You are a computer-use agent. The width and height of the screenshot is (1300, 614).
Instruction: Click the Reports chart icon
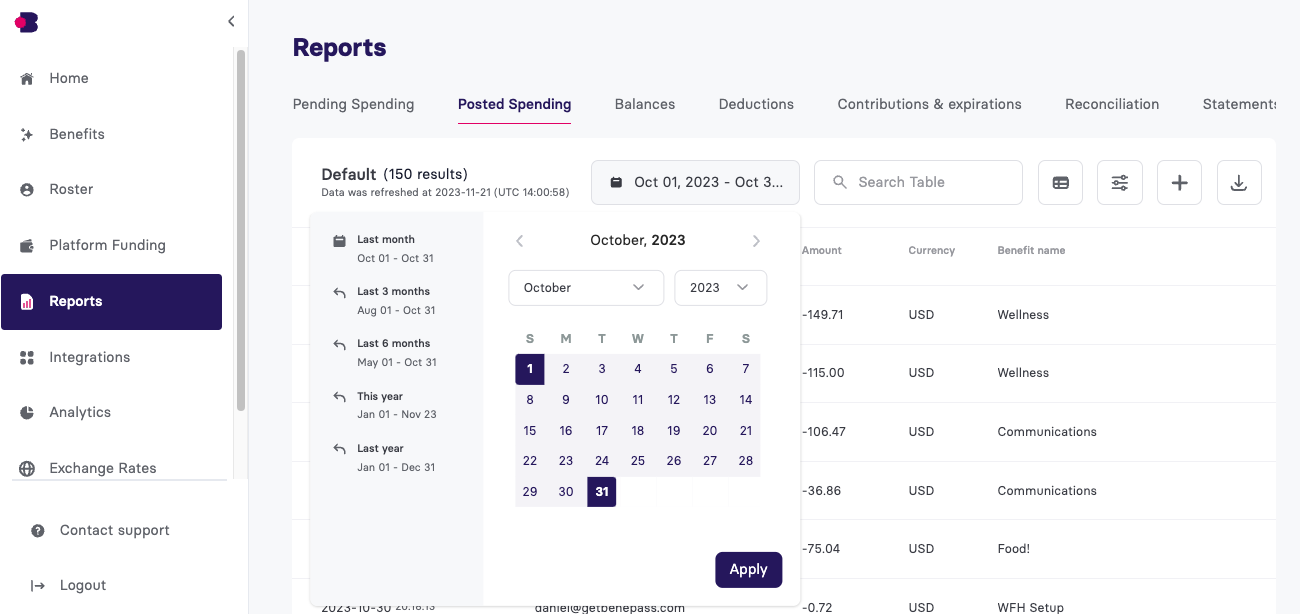tap(27, 302)
